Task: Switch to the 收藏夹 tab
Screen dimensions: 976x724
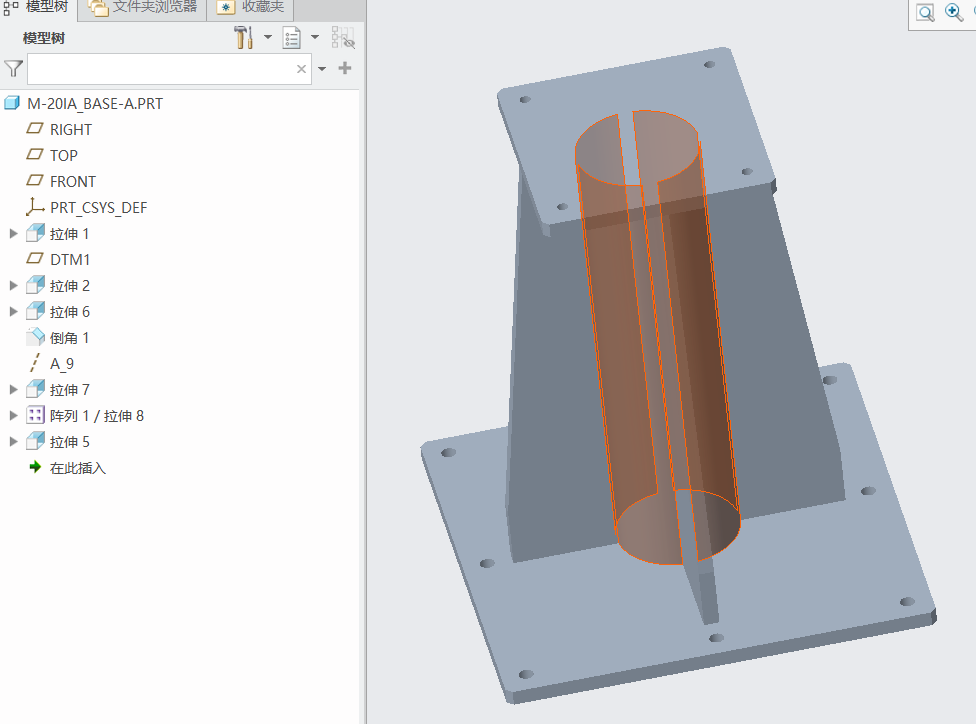Action: point(250,7)
